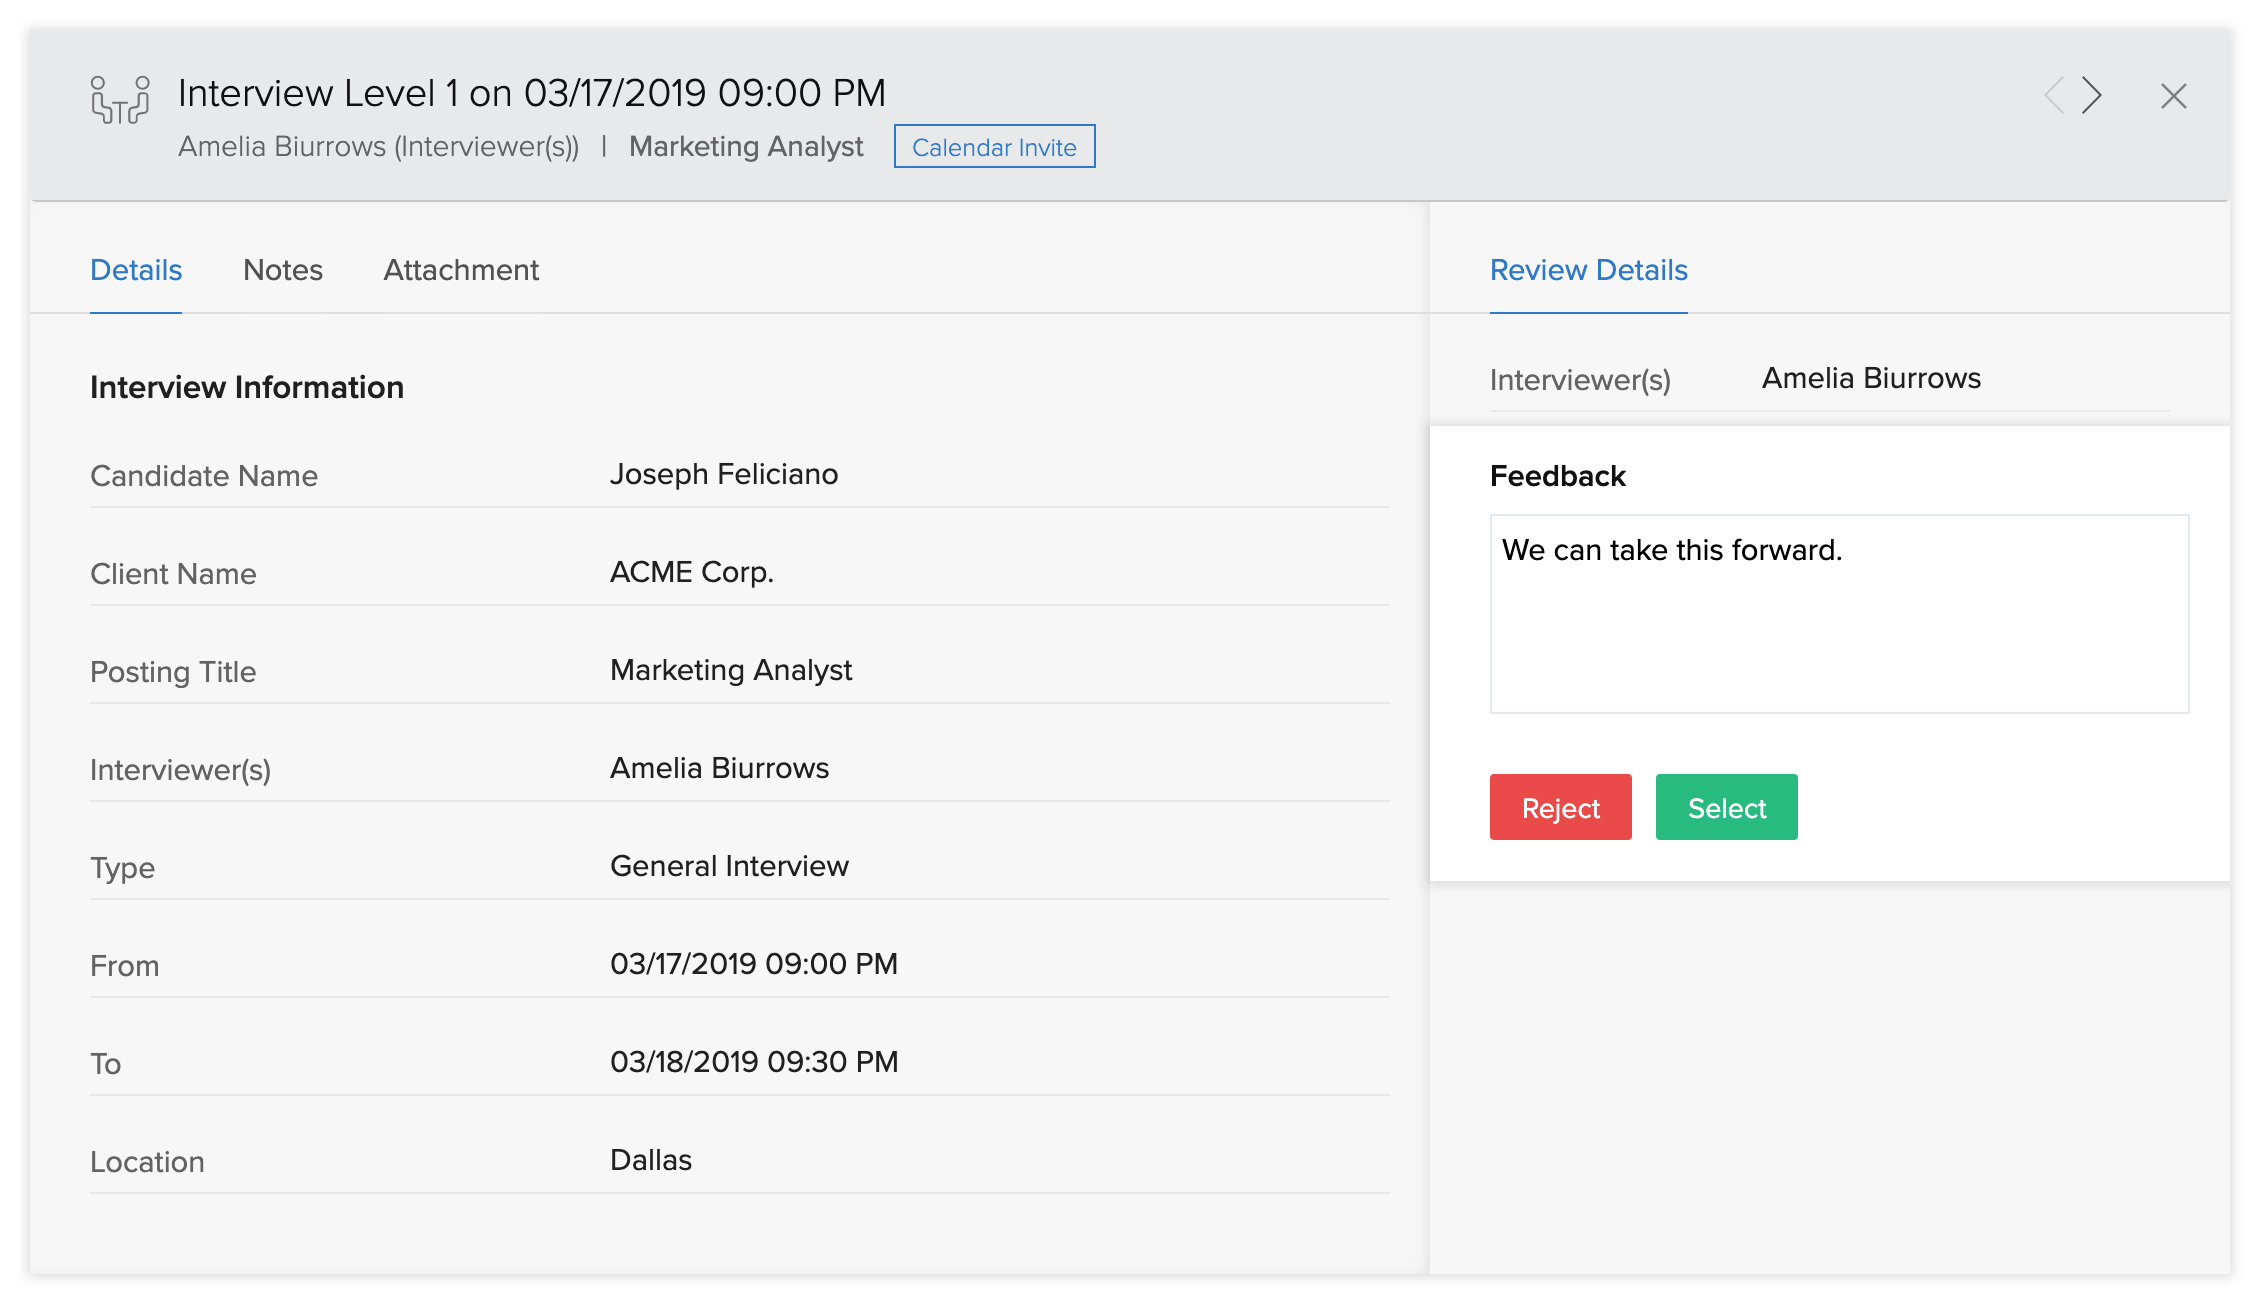Click inside the Feedback text box
Viewport: 2260px width, 1304px height.
click(1838, 614)
